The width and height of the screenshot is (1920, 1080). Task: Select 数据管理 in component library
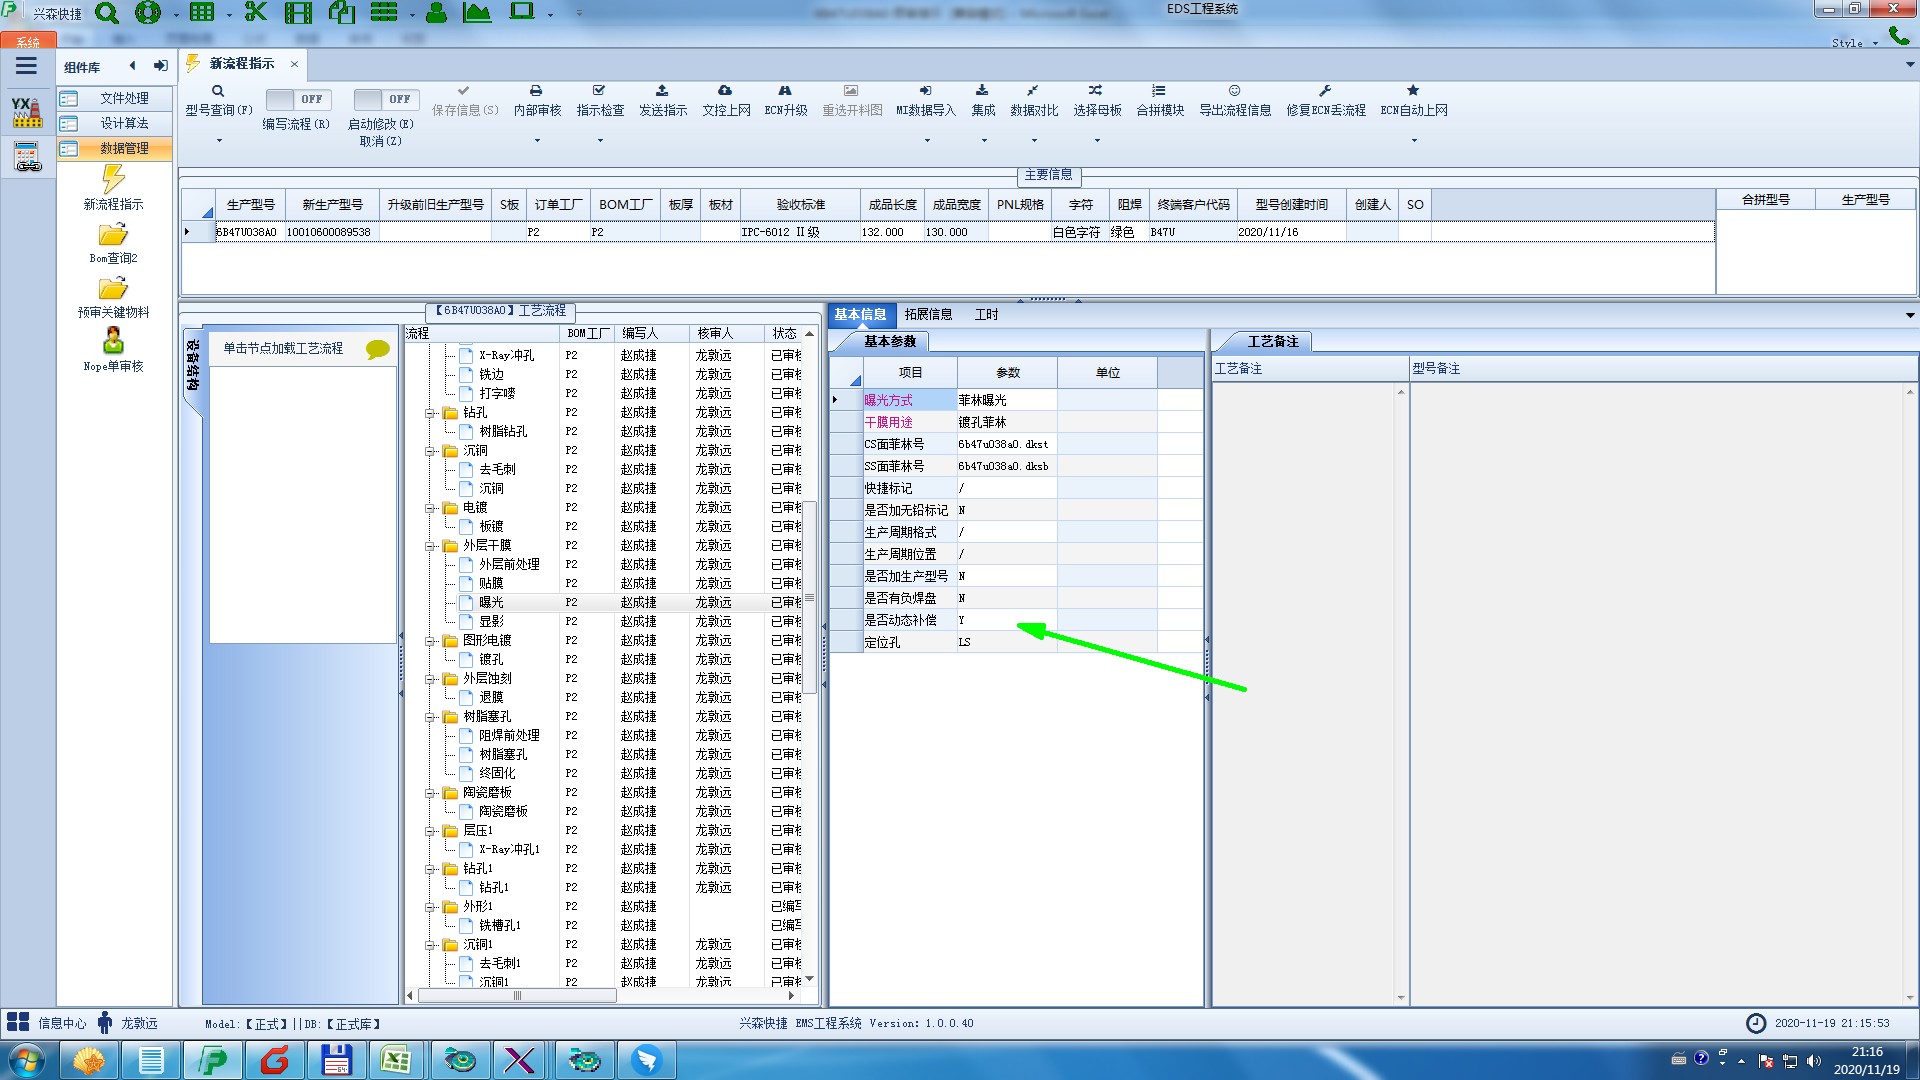coord(124,148)
